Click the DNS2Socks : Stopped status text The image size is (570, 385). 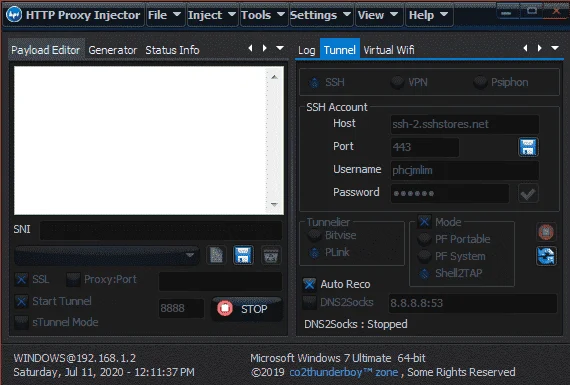tap(356, 324)
